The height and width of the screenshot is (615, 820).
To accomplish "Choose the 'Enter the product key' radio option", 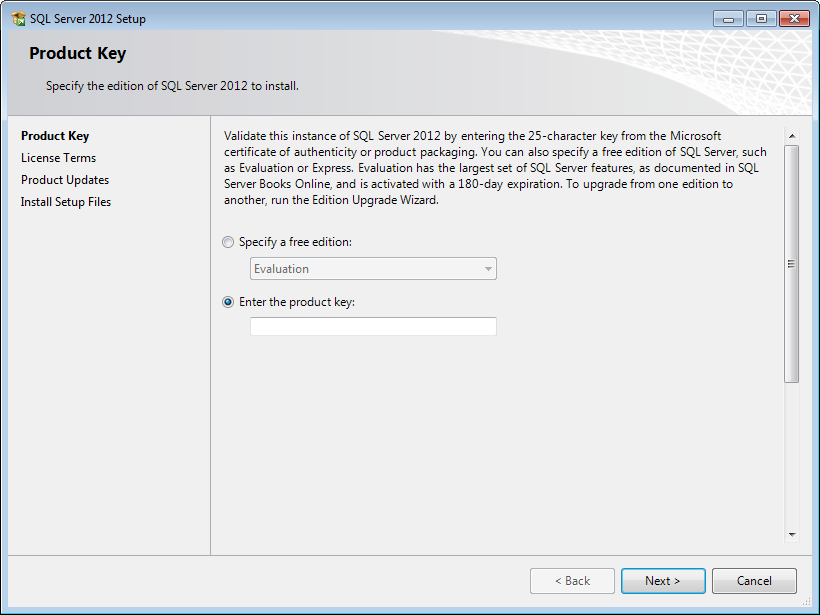I will coord(229,302).
